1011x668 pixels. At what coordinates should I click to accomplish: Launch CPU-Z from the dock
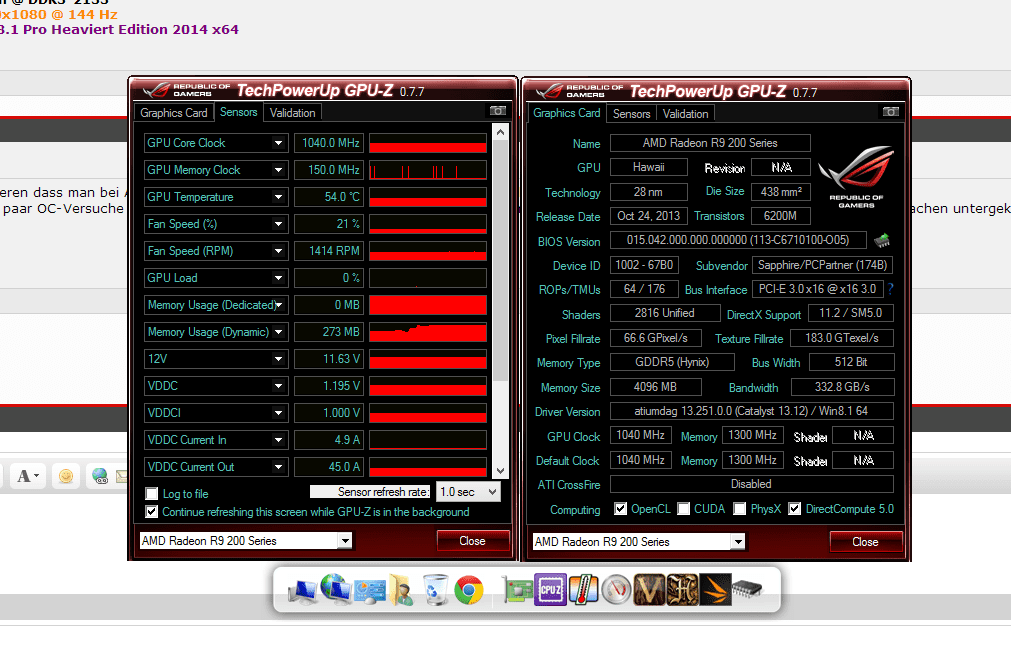[x=550, y=589]
